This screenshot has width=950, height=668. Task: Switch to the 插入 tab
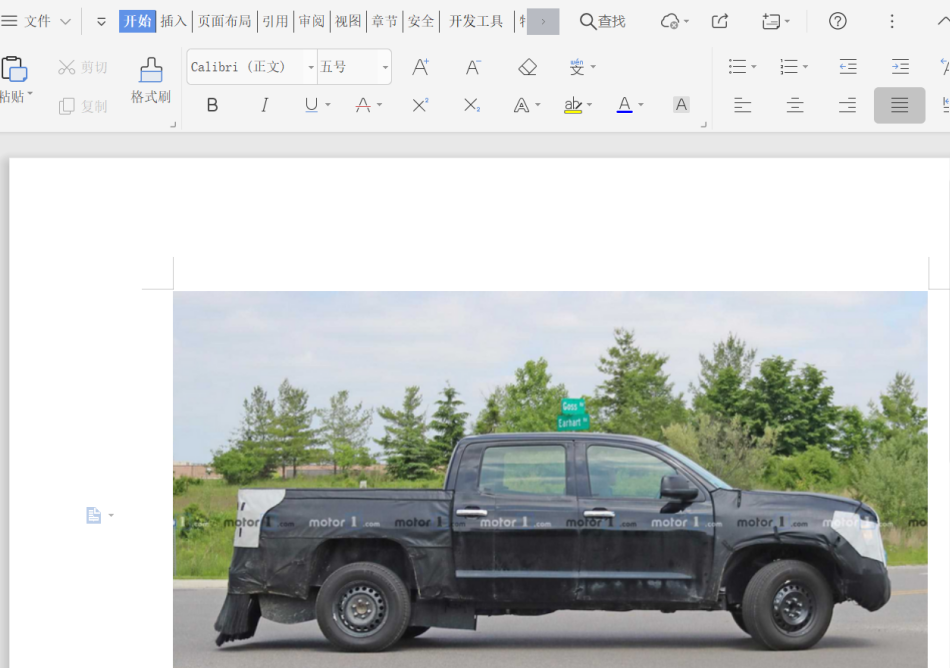tap(173, 21)
